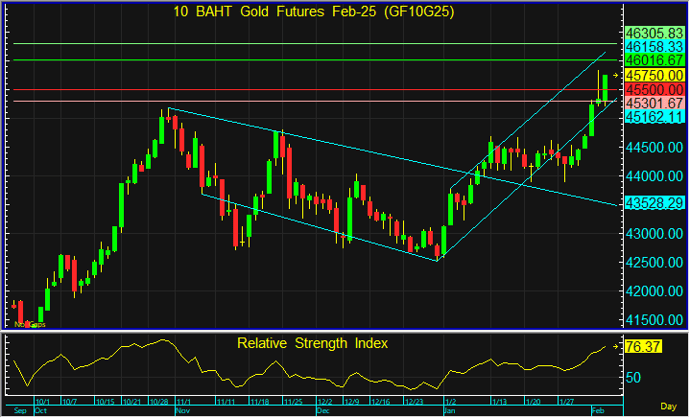The width and height of the screenshot is (690, 418).
Task: Click the 10/28 date tick on time axis
Action: [x=158, y=402]
